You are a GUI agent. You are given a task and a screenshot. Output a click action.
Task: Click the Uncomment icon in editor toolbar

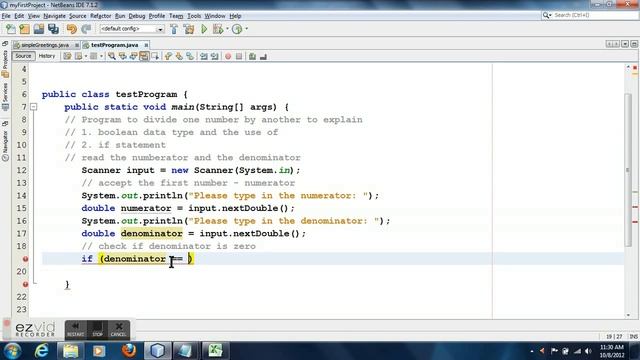click(x=263, y=56)
